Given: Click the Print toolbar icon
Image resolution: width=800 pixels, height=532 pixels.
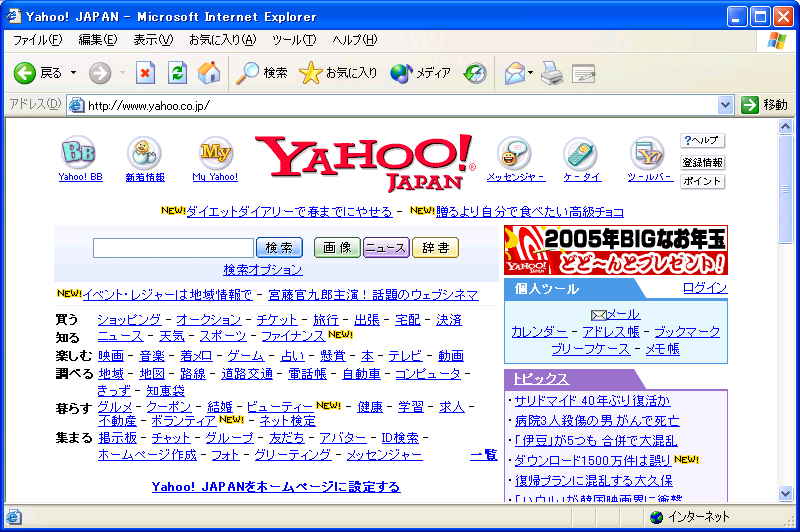Looking at the screenshot, I should click(552, 73).
